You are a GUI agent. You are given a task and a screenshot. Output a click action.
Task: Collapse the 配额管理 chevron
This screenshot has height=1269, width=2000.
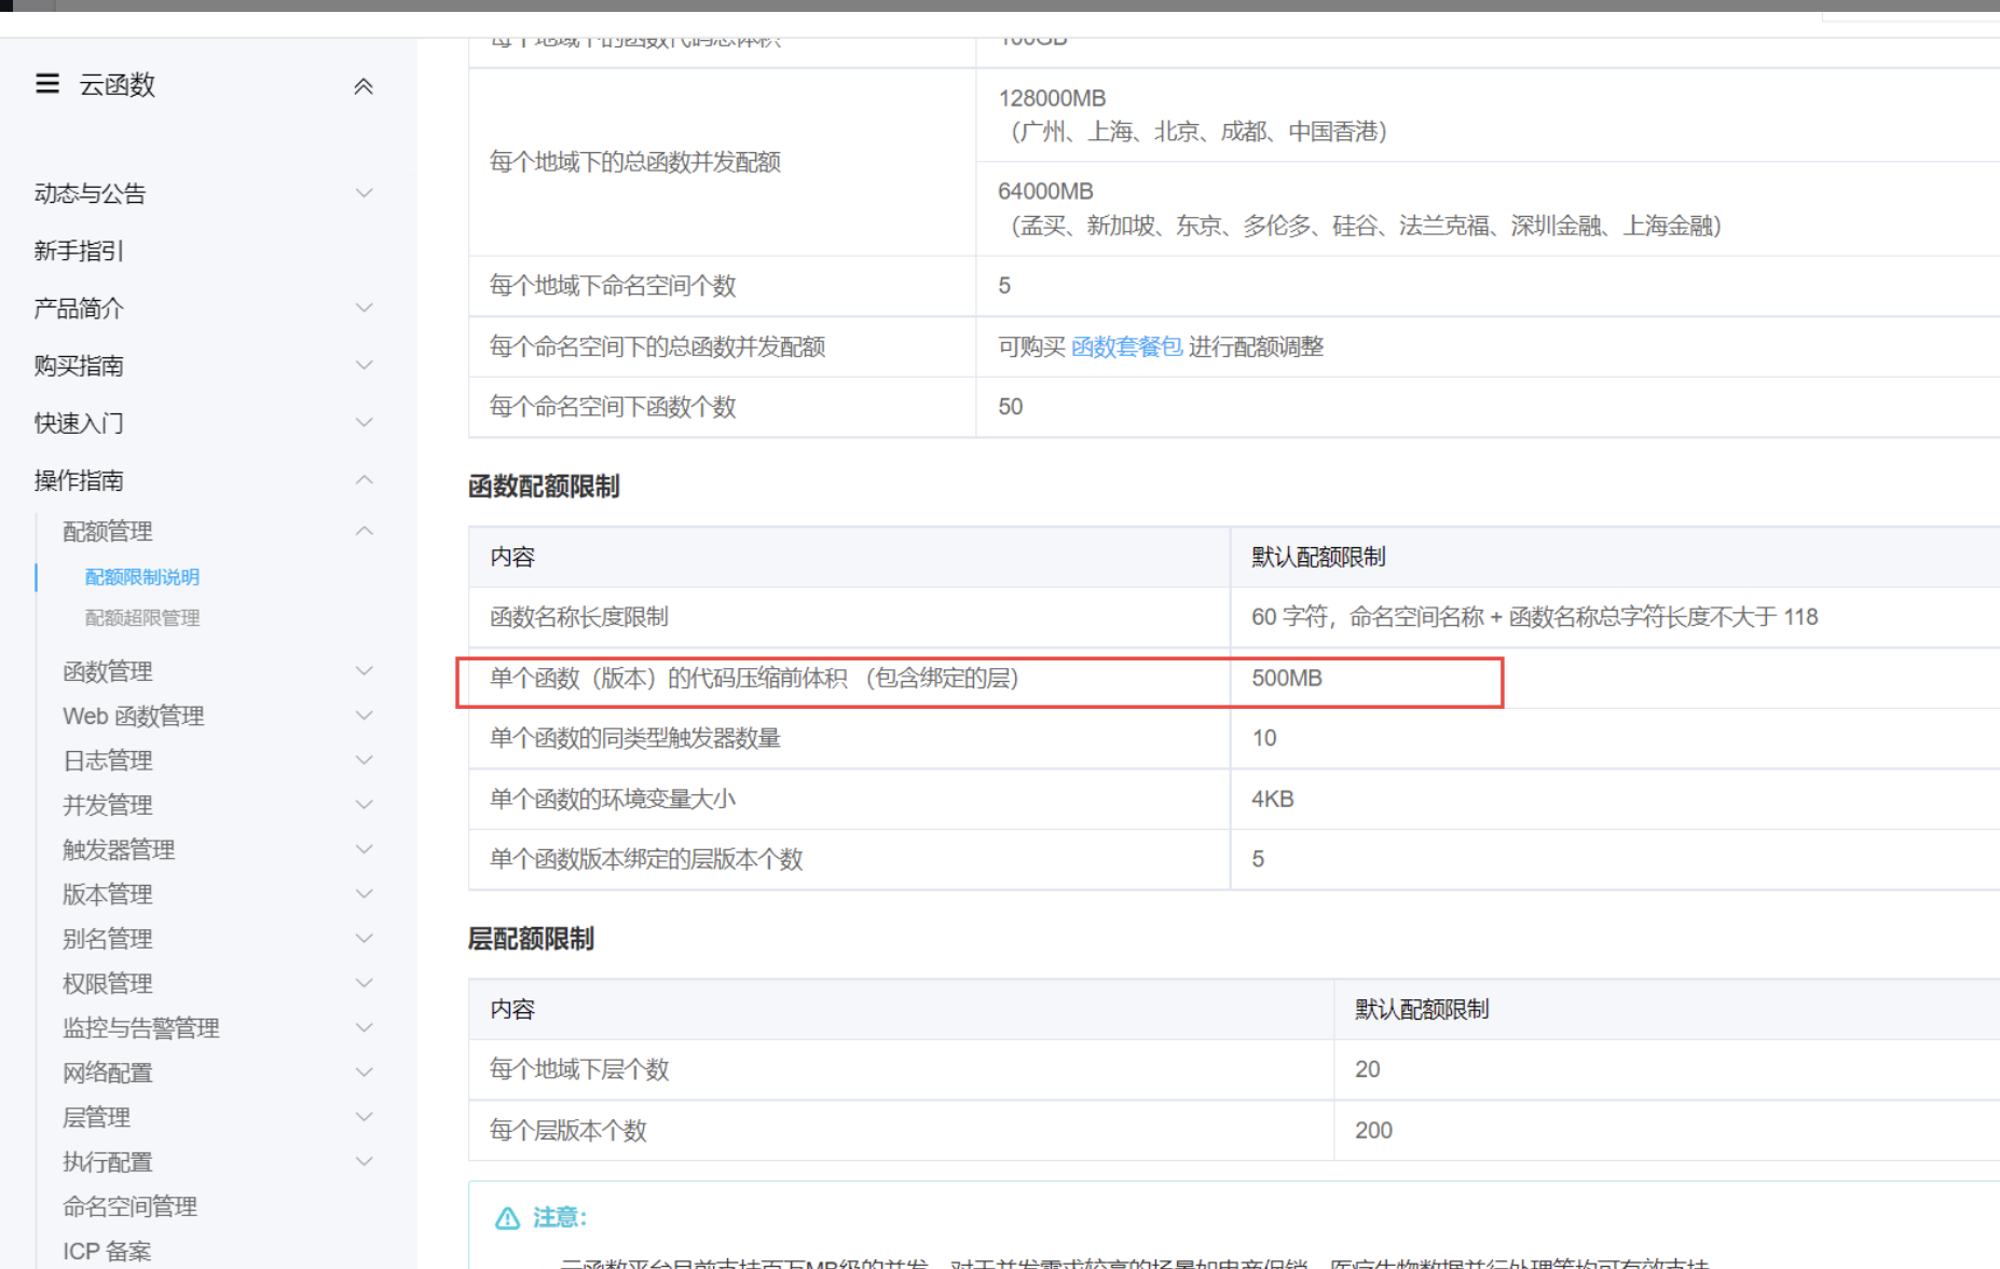pos(364,531)
